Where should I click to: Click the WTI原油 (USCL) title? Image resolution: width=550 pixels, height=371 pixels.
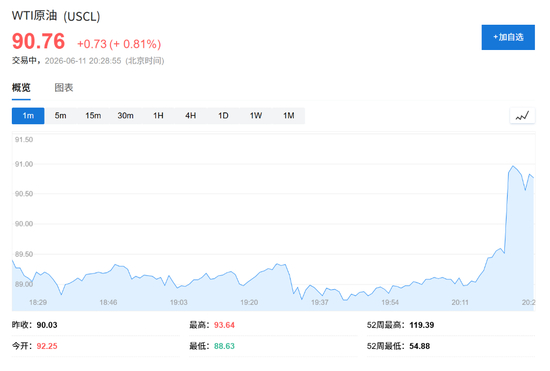pyautogui.click(x=56, y=16)
